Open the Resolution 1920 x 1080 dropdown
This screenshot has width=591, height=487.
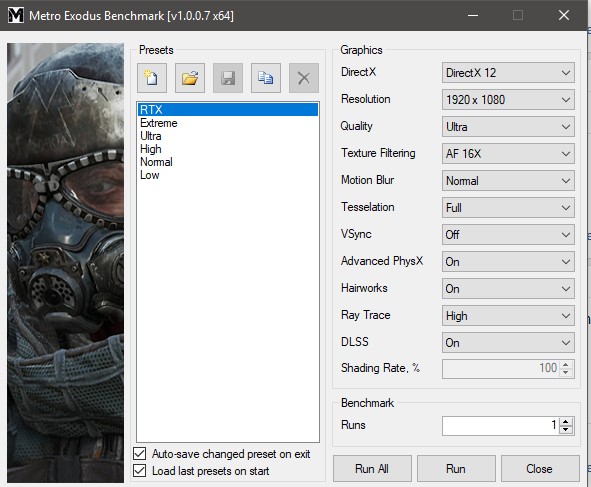508,100
